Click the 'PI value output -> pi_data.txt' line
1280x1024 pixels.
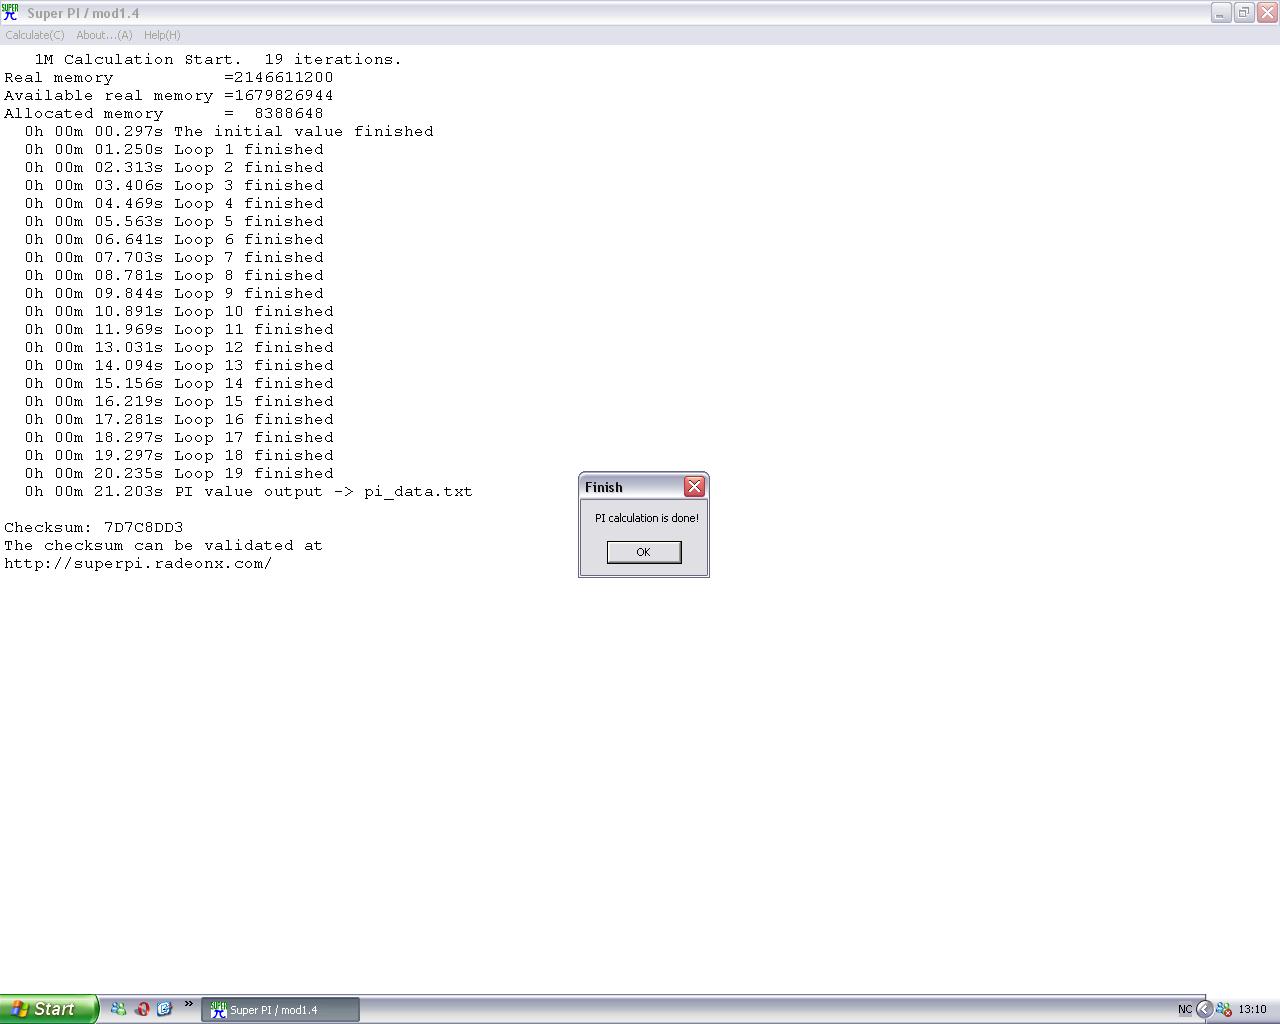pyautogui.click(x=249, y=492)
